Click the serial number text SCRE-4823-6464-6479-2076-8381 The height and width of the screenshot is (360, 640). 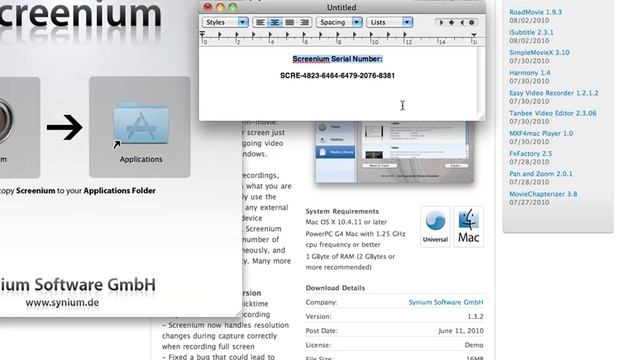(338, 76)
